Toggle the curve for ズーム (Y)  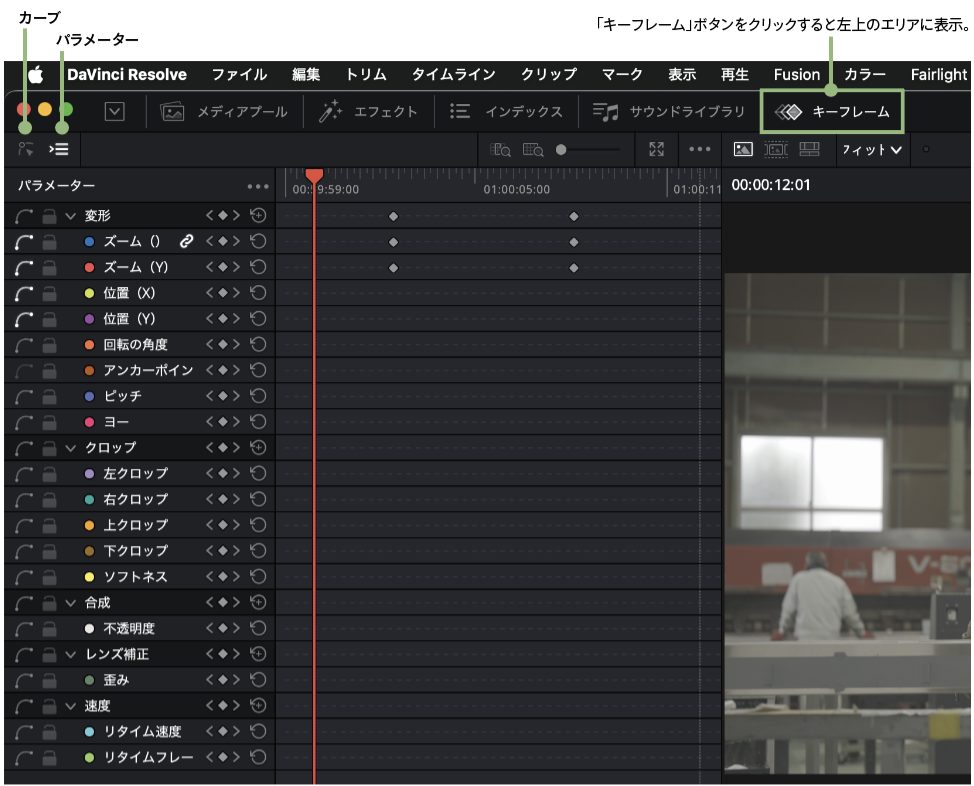[25, 267]
